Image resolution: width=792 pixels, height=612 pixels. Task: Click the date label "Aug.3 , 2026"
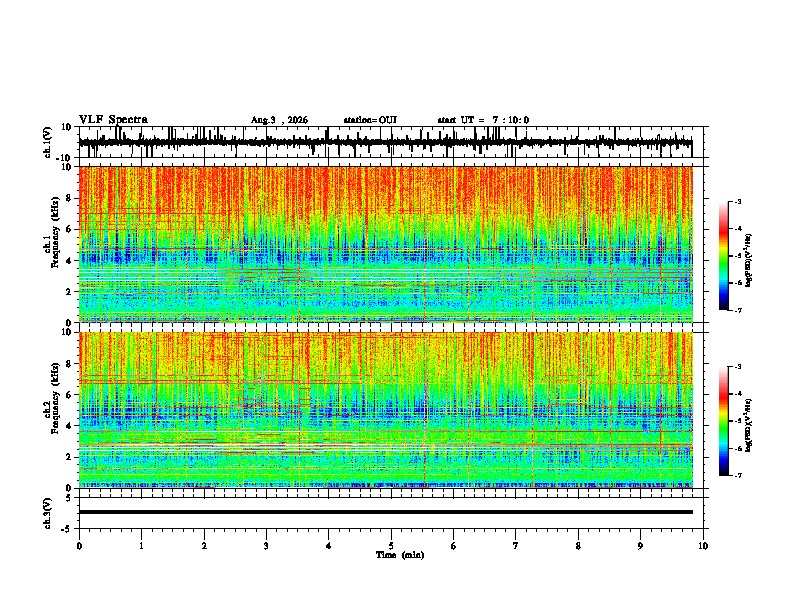pyautogui.click(x=279, y=120)
